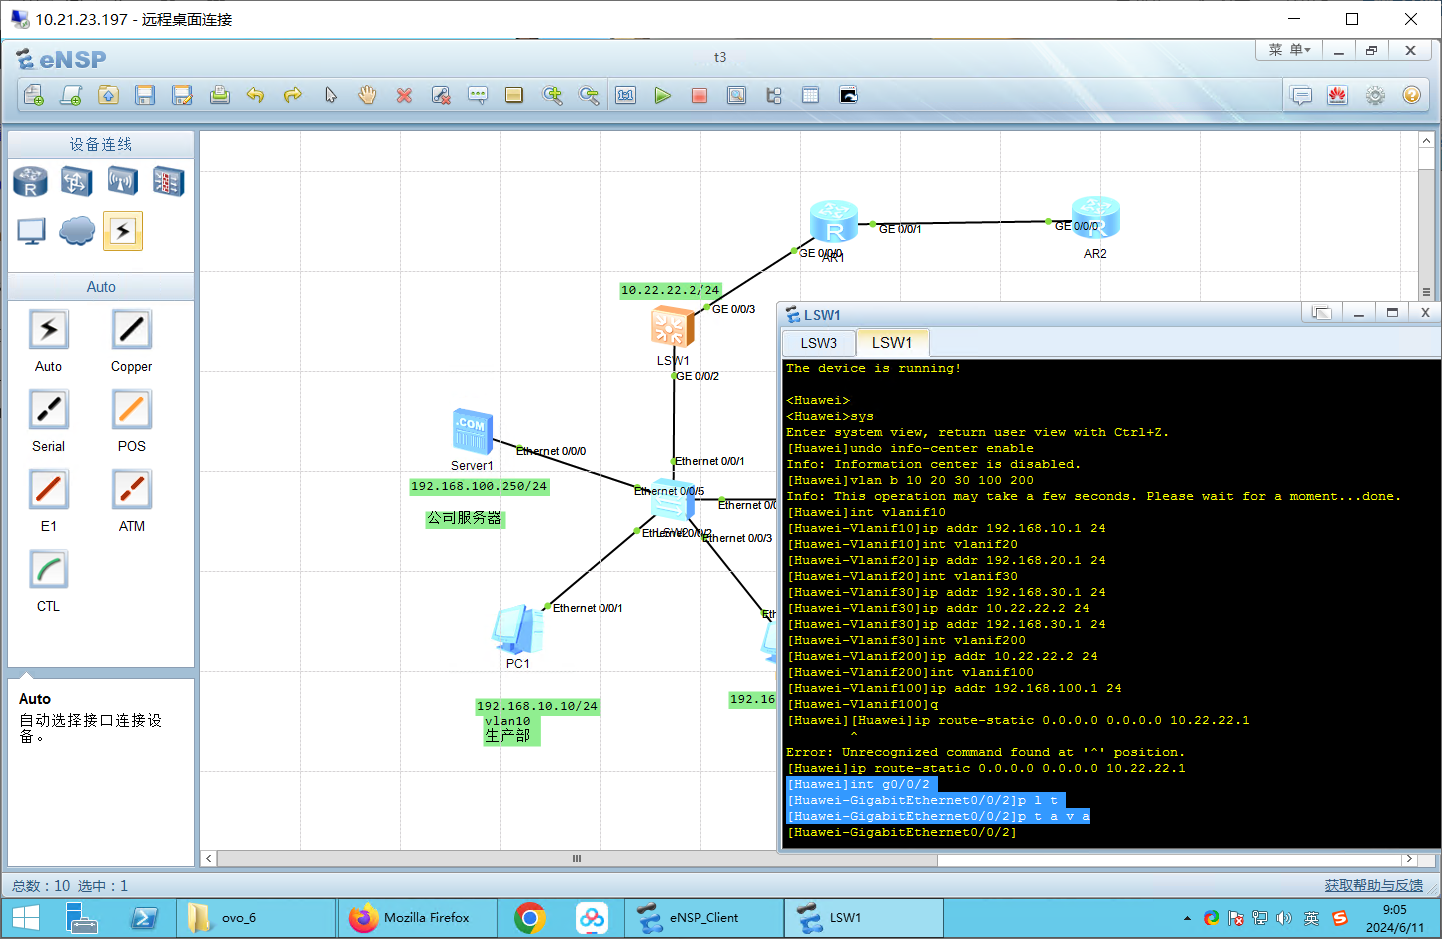The width and height of the screenshot is (1442, 939).
Task: Click the canvas horizontal scrollbar thumb
Action: pyautogui.click(x=577, y=859)
